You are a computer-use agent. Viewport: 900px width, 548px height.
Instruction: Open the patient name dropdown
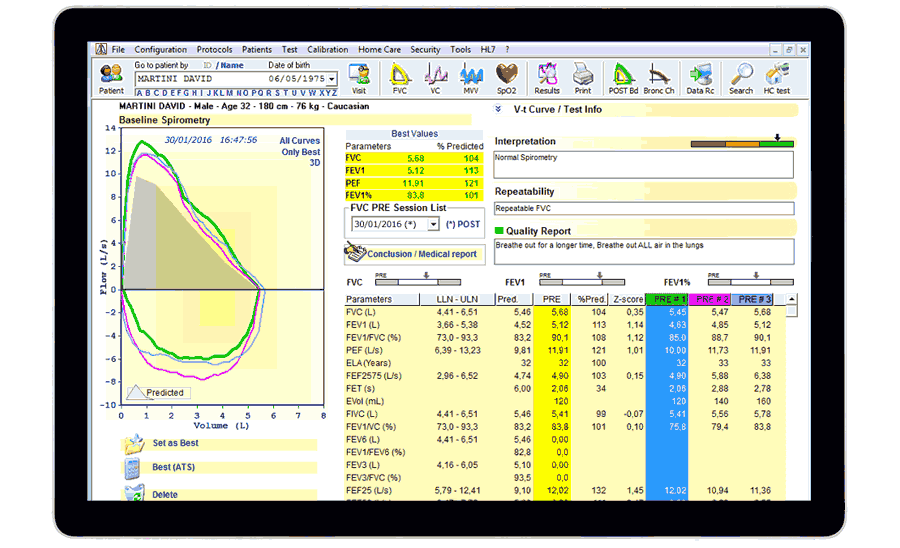[331, 78]
